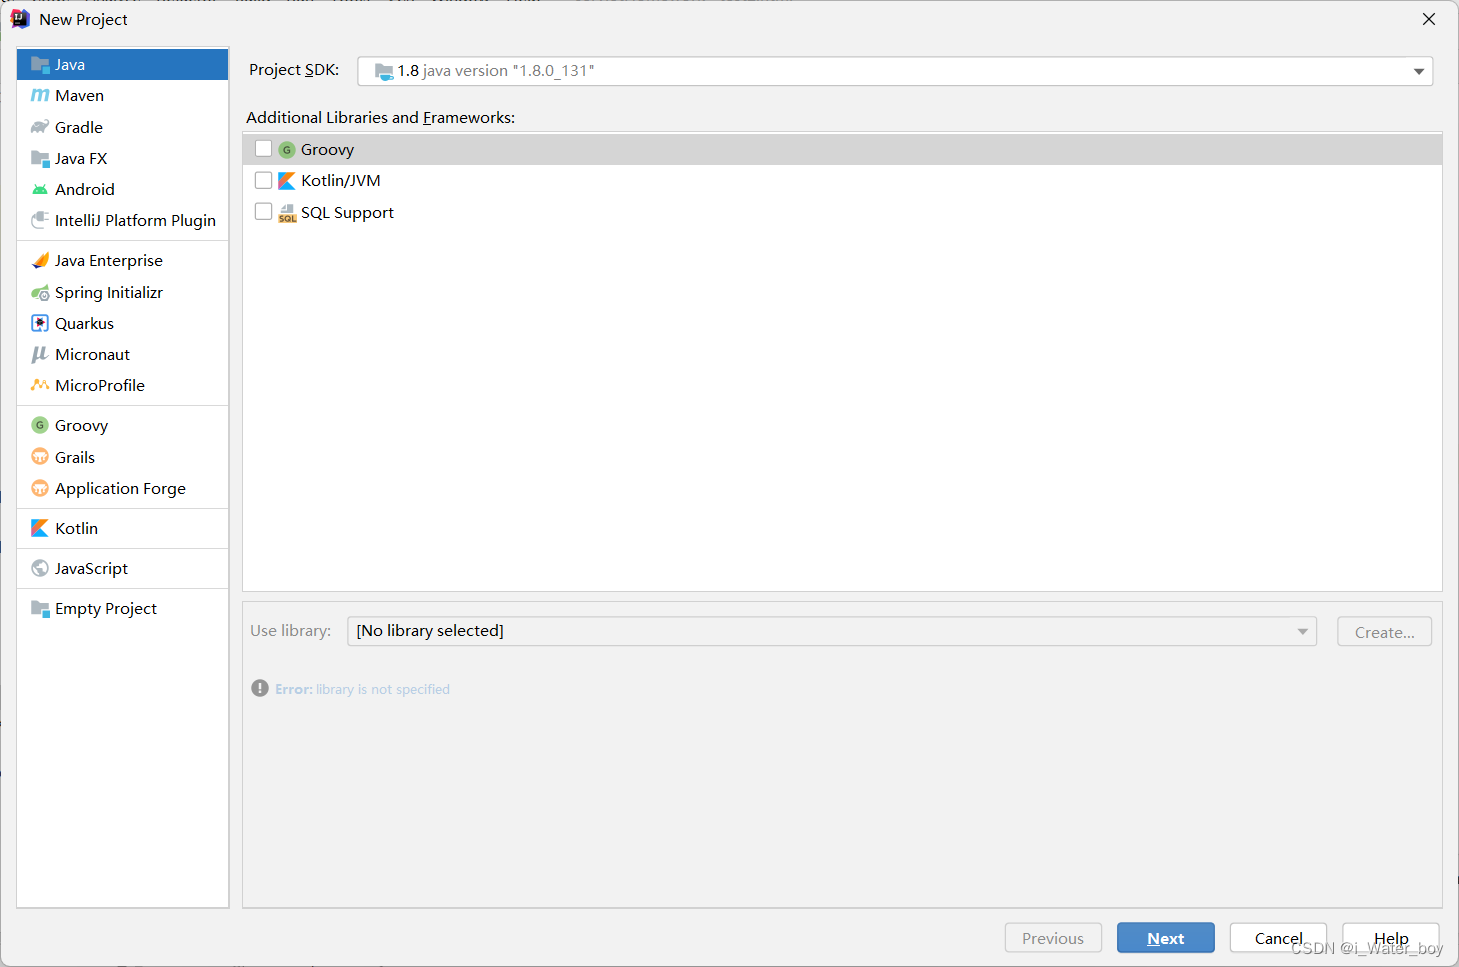Click 'Error: library is not specified' text
Image resolution: width=1459 pixels, height=967 pixels.
click(x=362, y=689)
